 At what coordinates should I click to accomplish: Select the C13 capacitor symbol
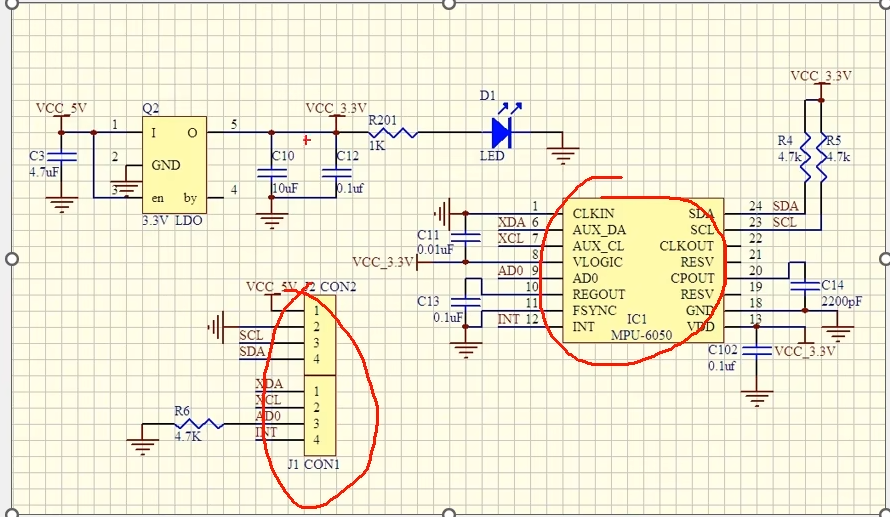coord(465,302)
